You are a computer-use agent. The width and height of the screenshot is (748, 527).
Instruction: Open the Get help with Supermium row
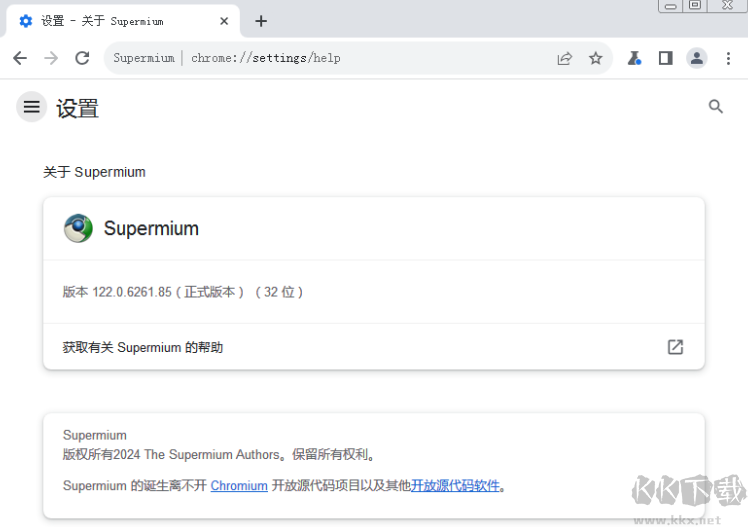click(x=374, y=347)
